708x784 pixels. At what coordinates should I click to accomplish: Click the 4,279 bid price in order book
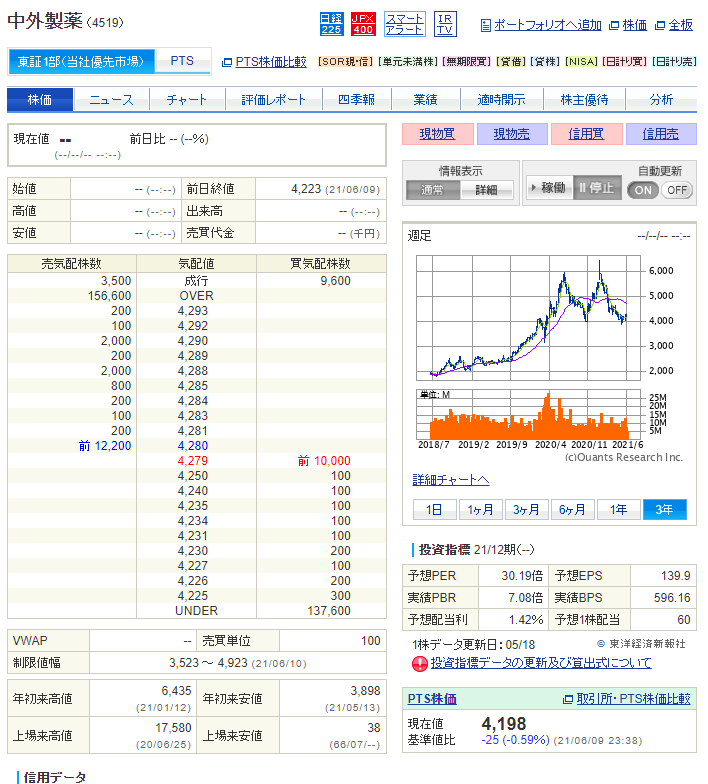[193, 460]
